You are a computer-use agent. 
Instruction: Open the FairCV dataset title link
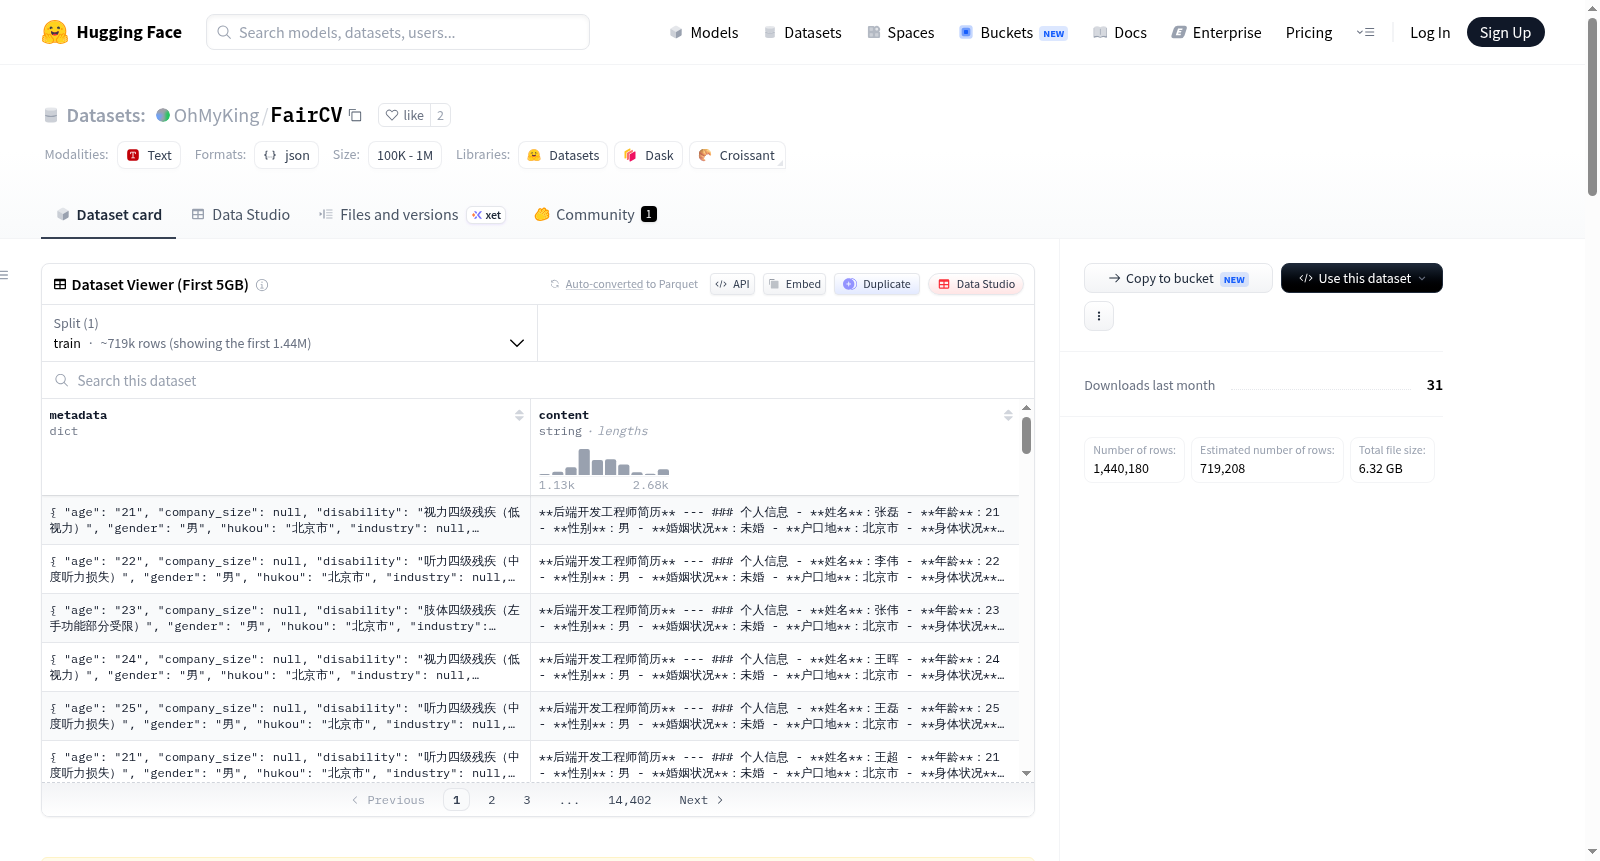(306, 115)
